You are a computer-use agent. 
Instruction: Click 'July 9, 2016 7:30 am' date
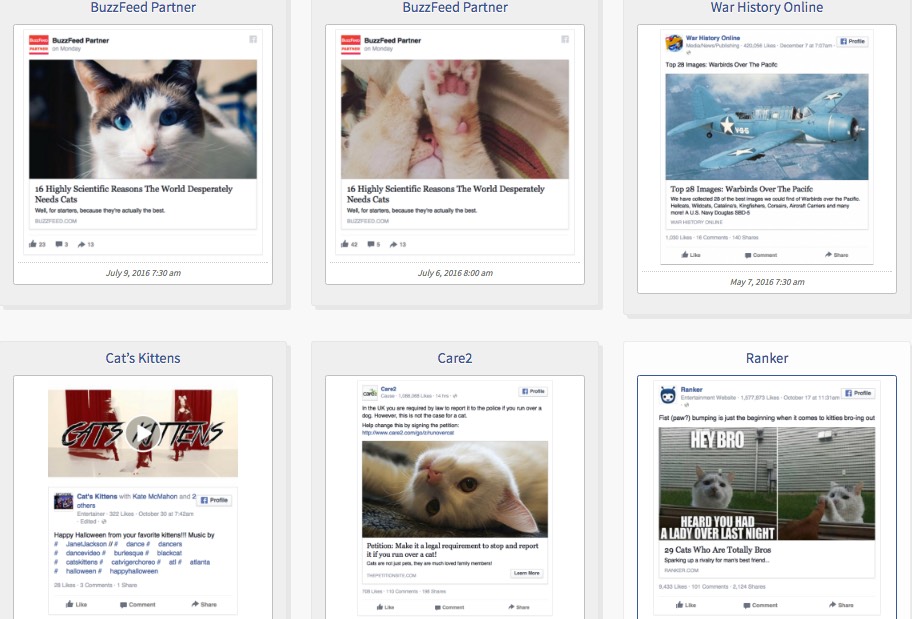(x=143, y=273)
